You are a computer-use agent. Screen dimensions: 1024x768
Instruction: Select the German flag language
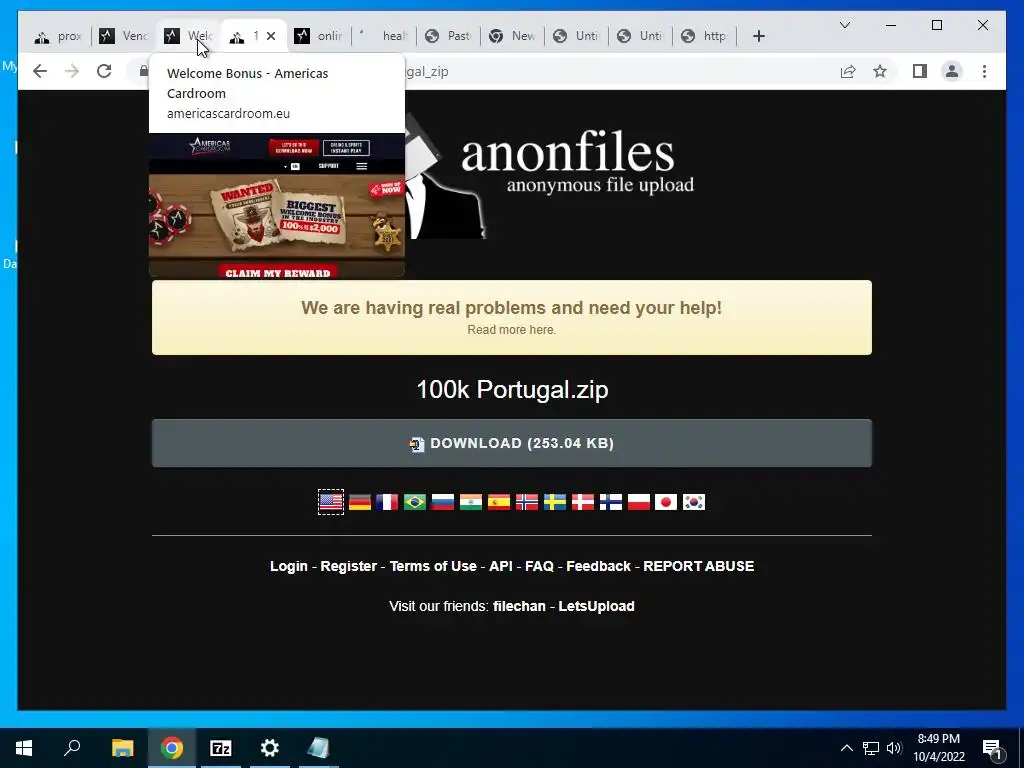point(359,502)
